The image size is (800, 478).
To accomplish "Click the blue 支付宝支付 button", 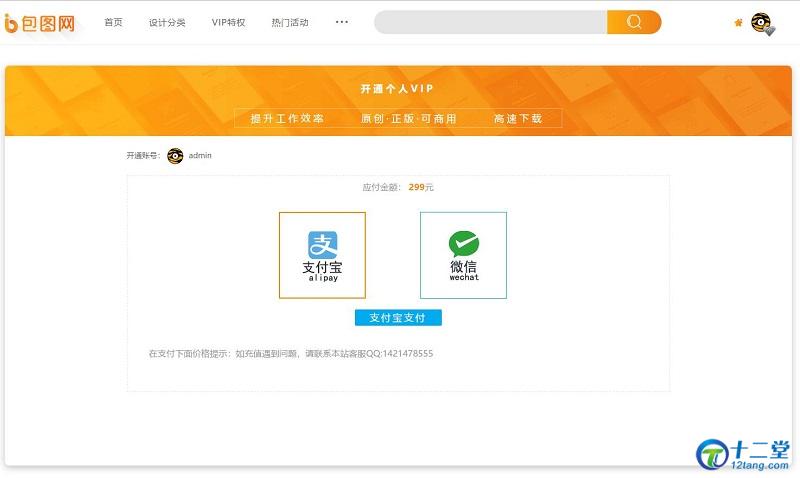I will (398, 317).
